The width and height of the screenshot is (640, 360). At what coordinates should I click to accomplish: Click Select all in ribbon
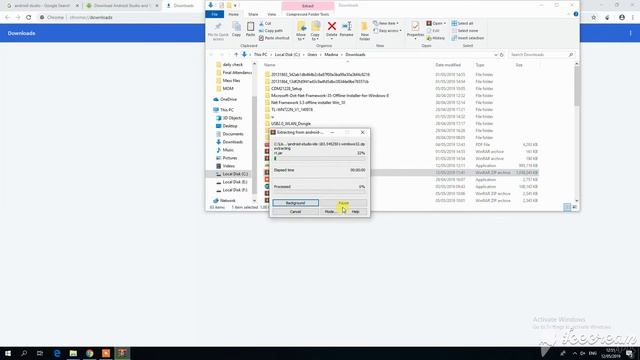(462, 24)
